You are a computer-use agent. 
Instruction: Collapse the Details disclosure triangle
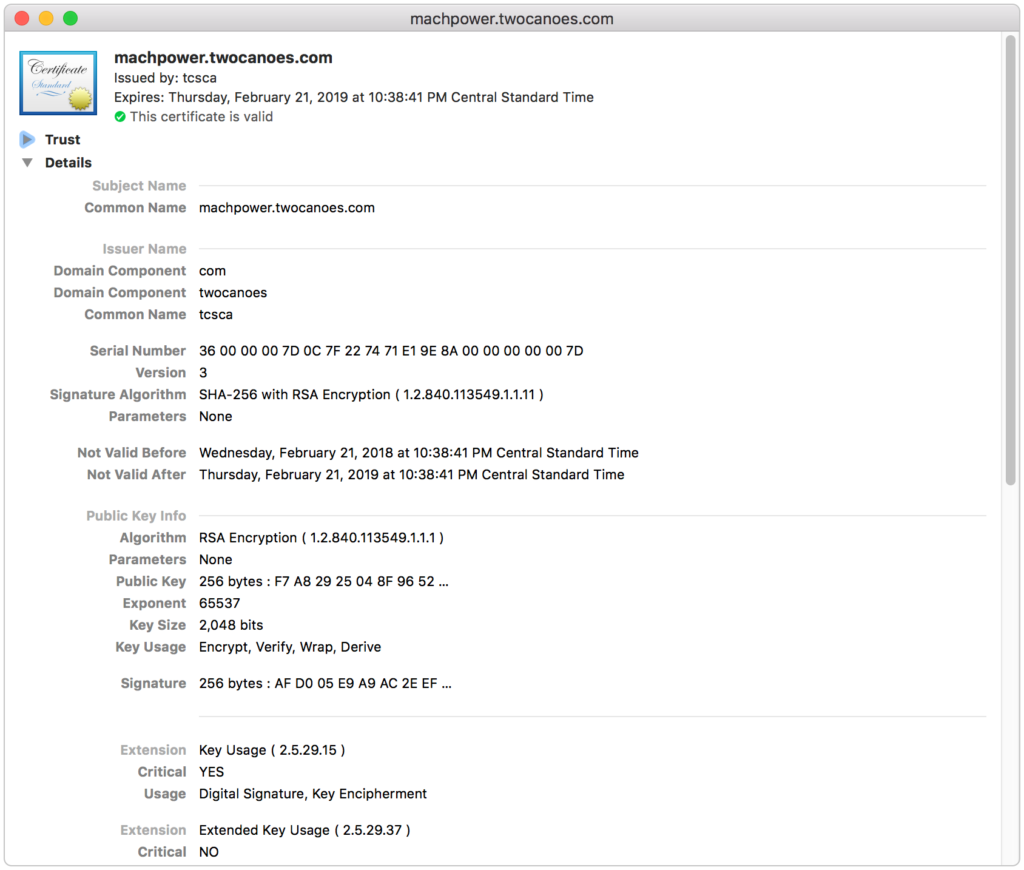(27, 163)
